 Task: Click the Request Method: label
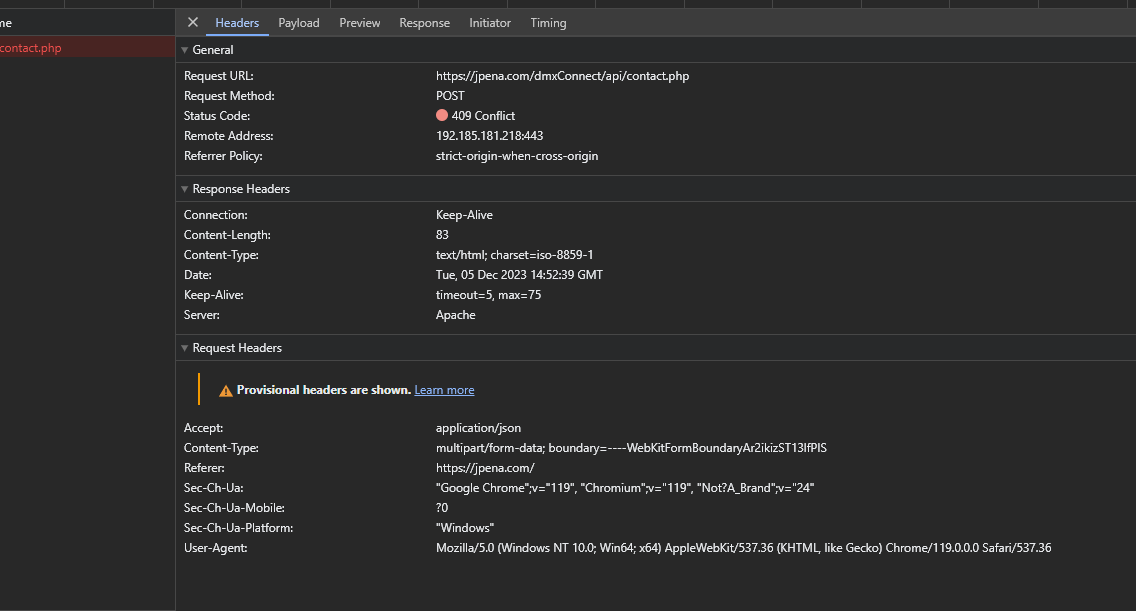point(229,96)
